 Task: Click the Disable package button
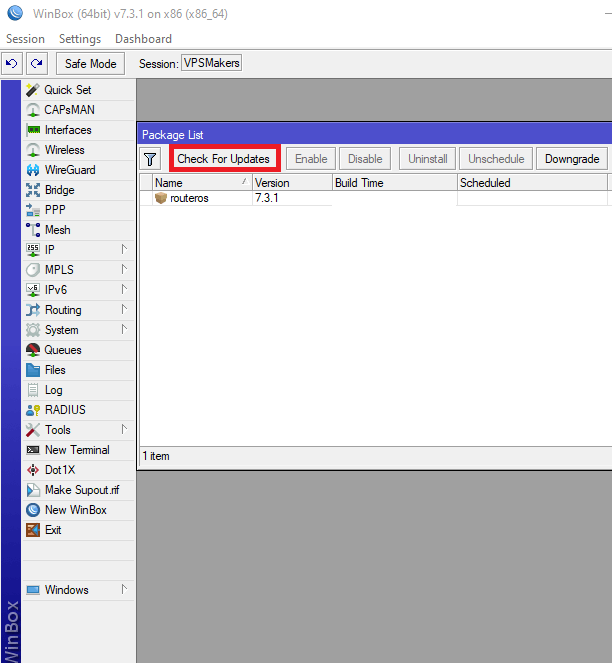tap(365, 159)
